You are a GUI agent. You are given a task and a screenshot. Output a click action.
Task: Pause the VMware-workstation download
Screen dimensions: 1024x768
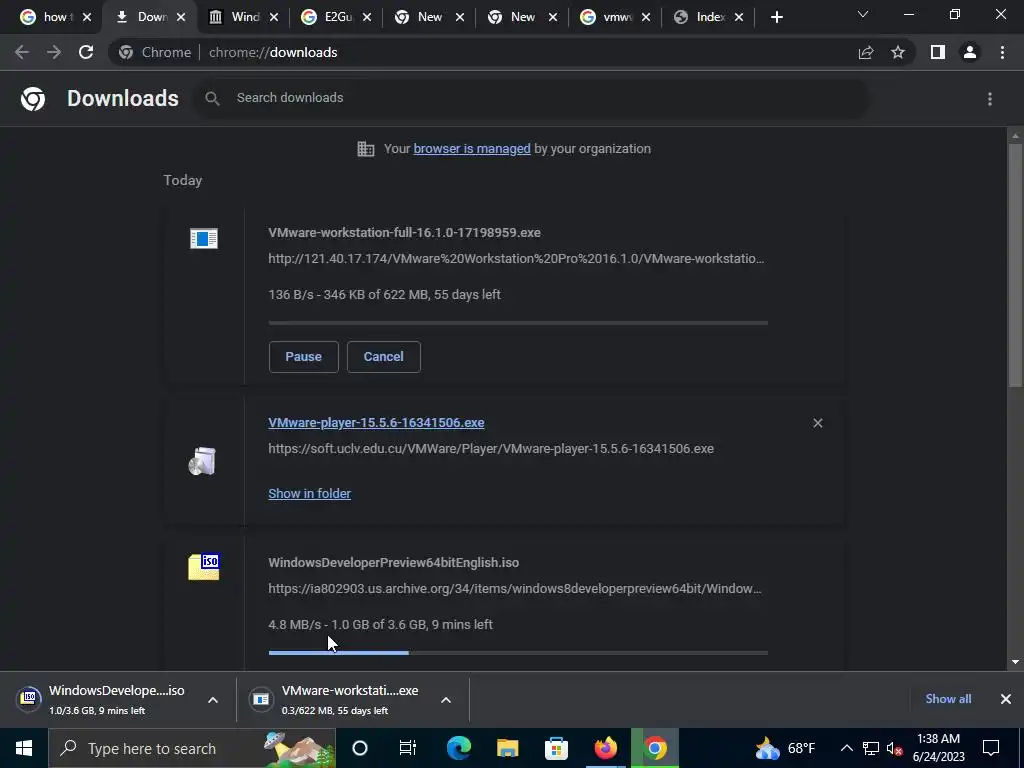(x=304, y=357)
